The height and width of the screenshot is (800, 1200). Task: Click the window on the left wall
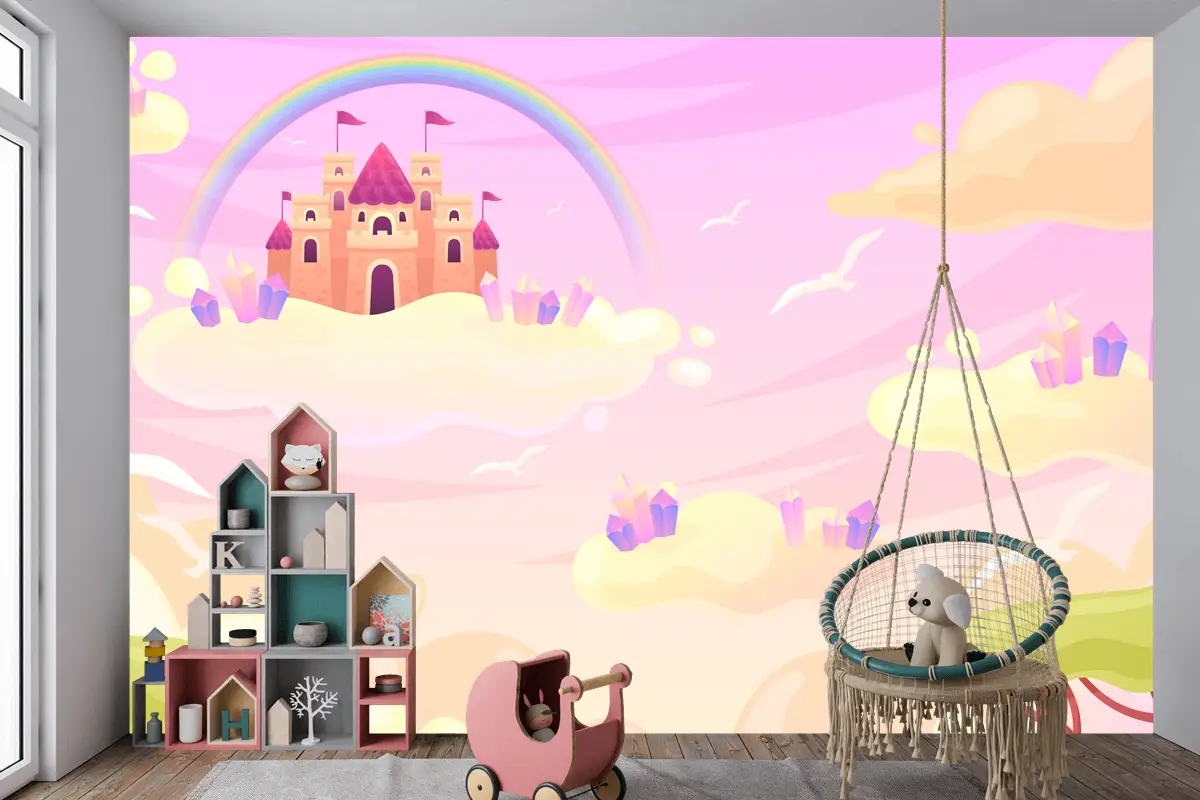click(x=15, y=400)
